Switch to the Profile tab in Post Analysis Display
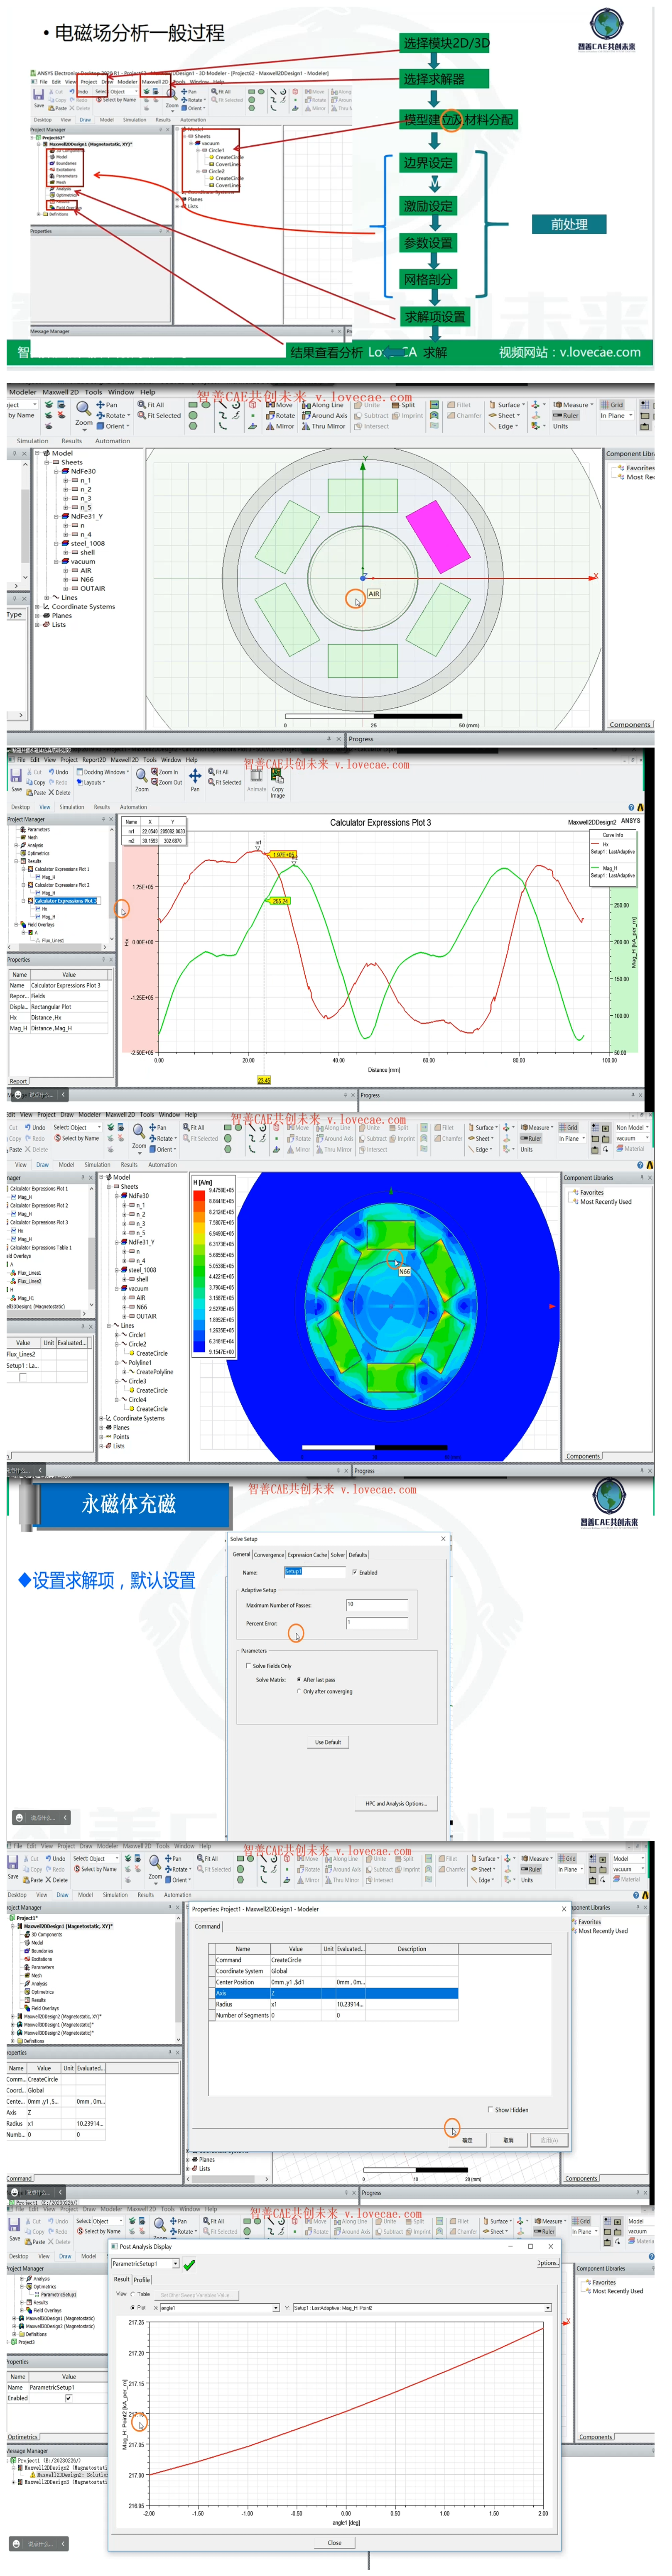The width and height of the screenshot is (672, 2576). pyautogui.click(x=142, y=2280)
